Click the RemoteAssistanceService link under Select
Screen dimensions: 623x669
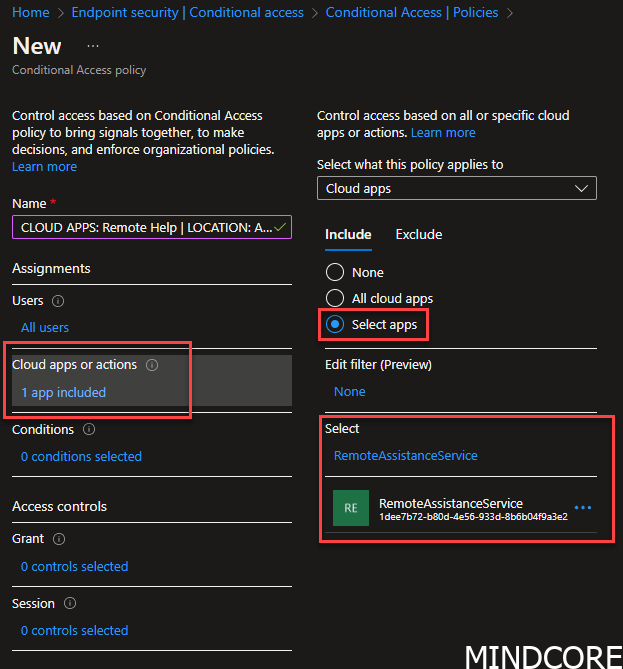click(405, 456)
